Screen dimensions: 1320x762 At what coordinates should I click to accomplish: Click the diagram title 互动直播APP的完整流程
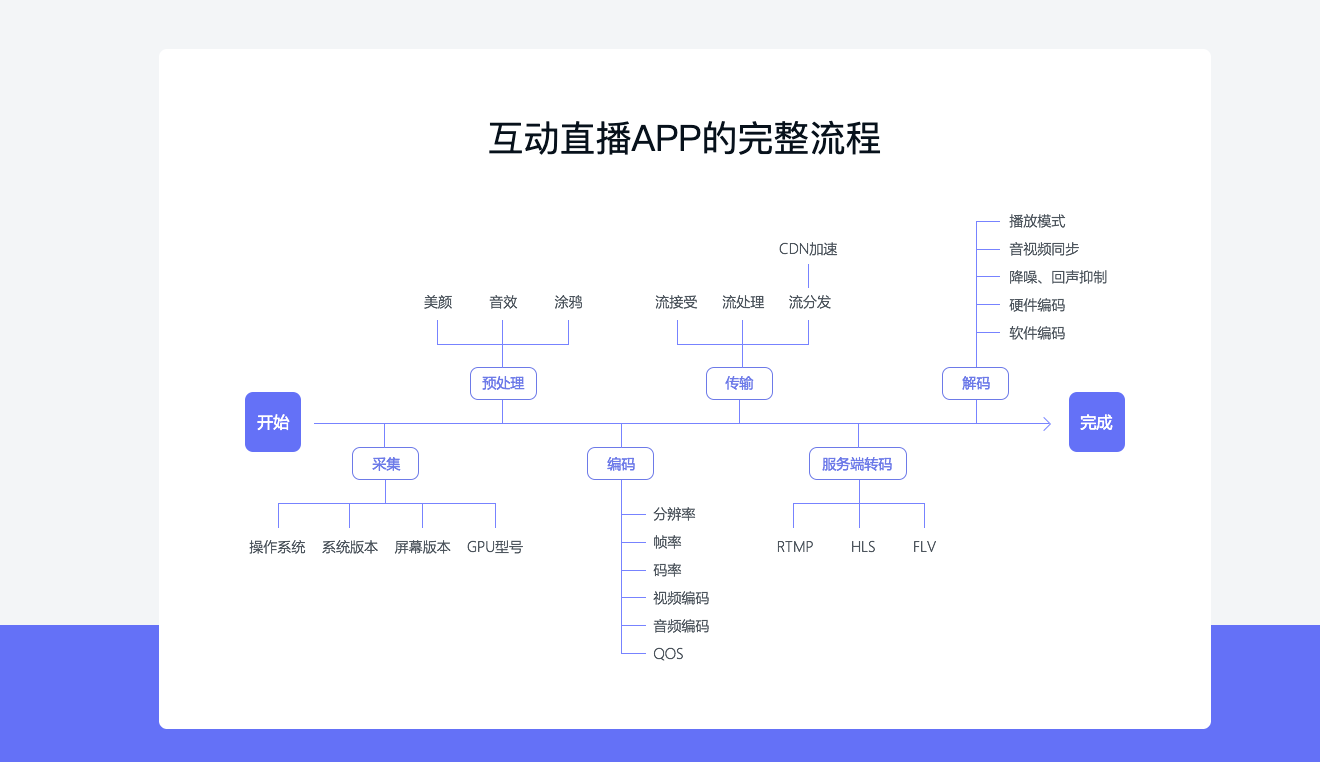[684, 139]
